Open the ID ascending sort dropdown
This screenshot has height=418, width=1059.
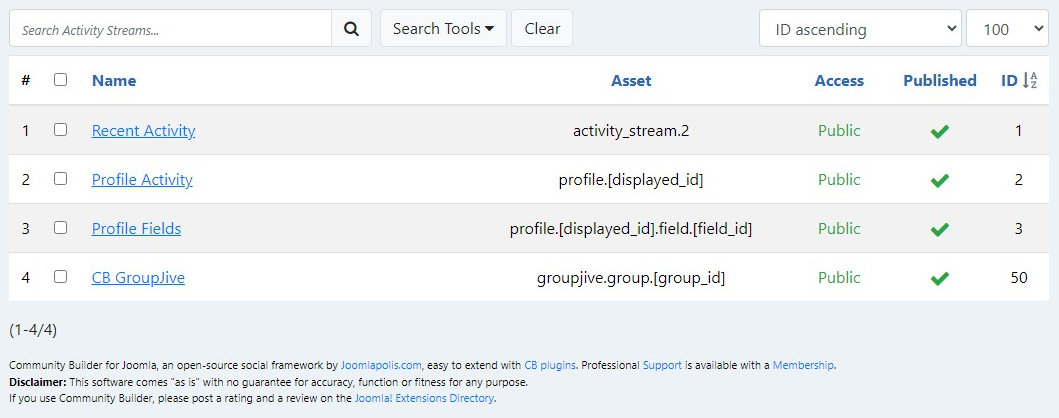point(860,29)
